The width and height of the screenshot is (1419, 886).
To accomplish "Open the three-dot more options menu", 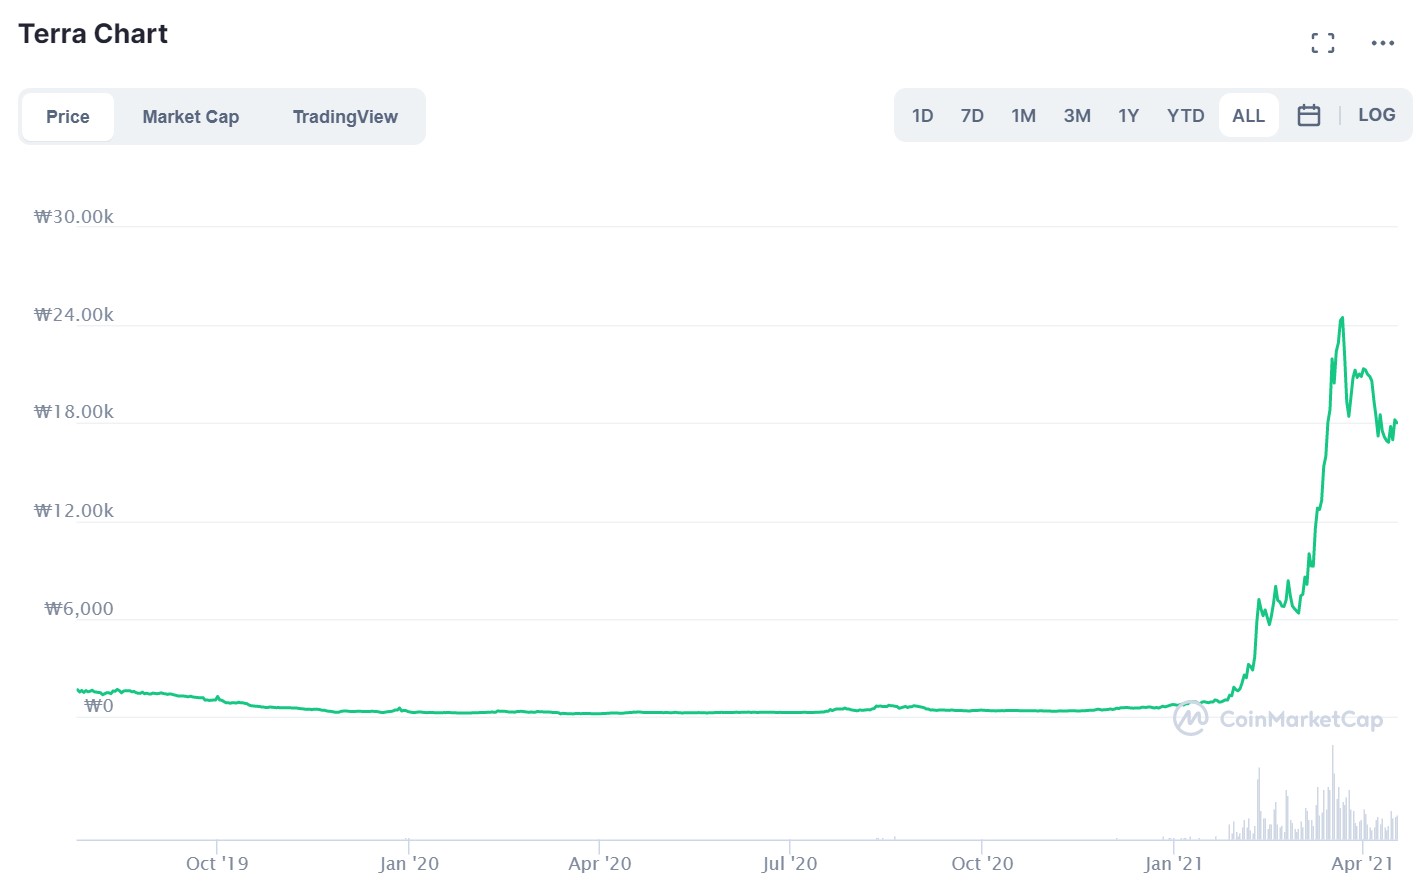I will tap(1382, 43).
